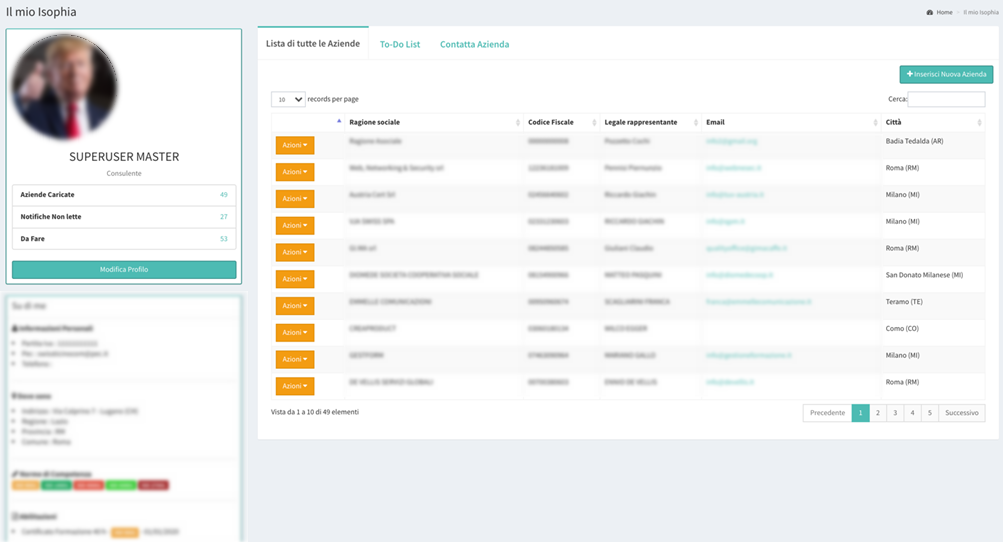Click the Home breadcrumb icon
This screenshot has height=542, width=1003.
pyautogui.click(x=930, y=12)
